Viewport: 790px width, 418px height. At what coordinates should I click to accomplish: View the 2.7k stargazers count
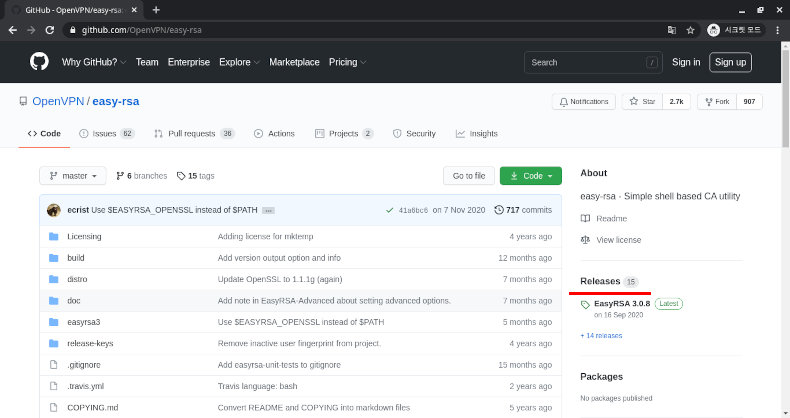[x=676, y=102]
